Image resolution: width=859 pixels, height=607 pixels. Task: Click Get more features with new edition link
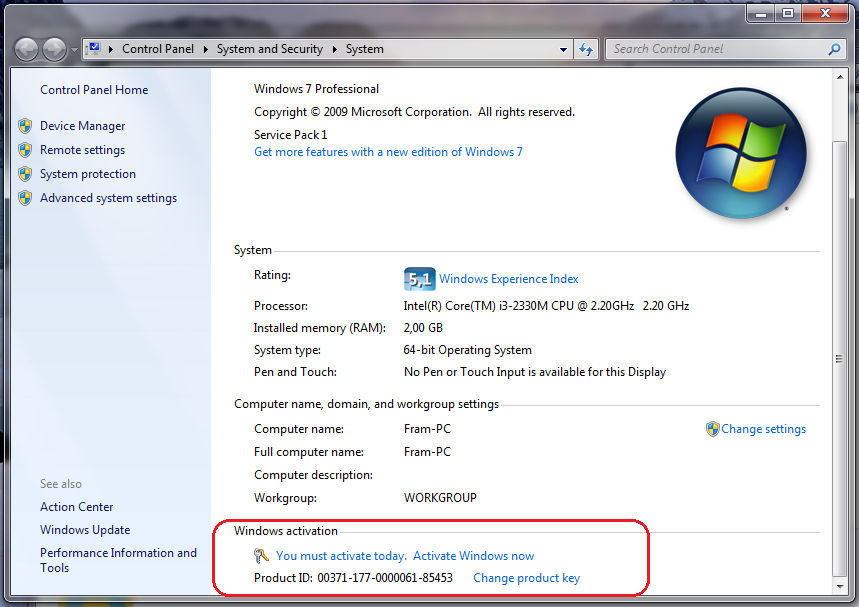[x=388, y=152]
